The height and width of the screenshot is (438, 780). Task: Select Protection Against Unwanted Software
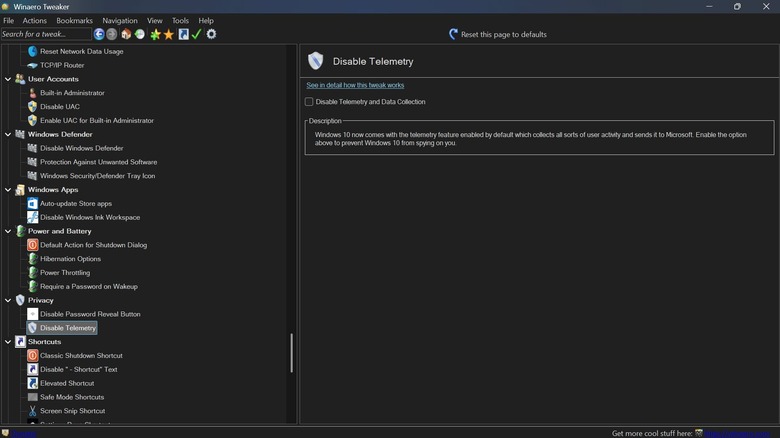coord(98,162)
